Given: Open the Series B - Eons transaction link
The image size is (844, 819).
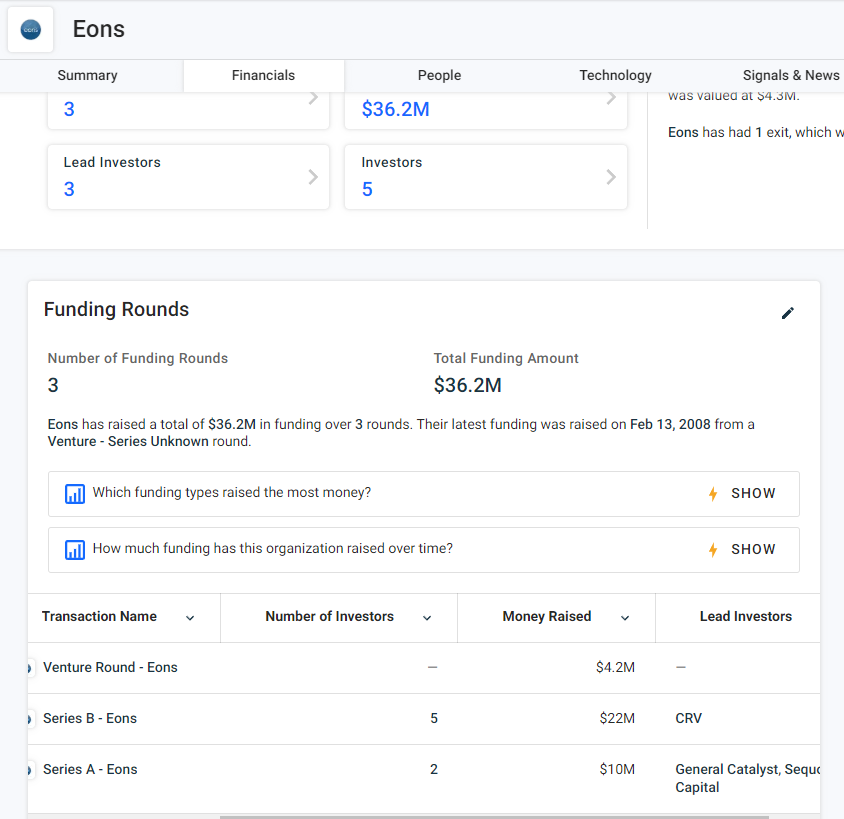Looking at the screenshot, I should pyautogui.click(x=90, y=718).
